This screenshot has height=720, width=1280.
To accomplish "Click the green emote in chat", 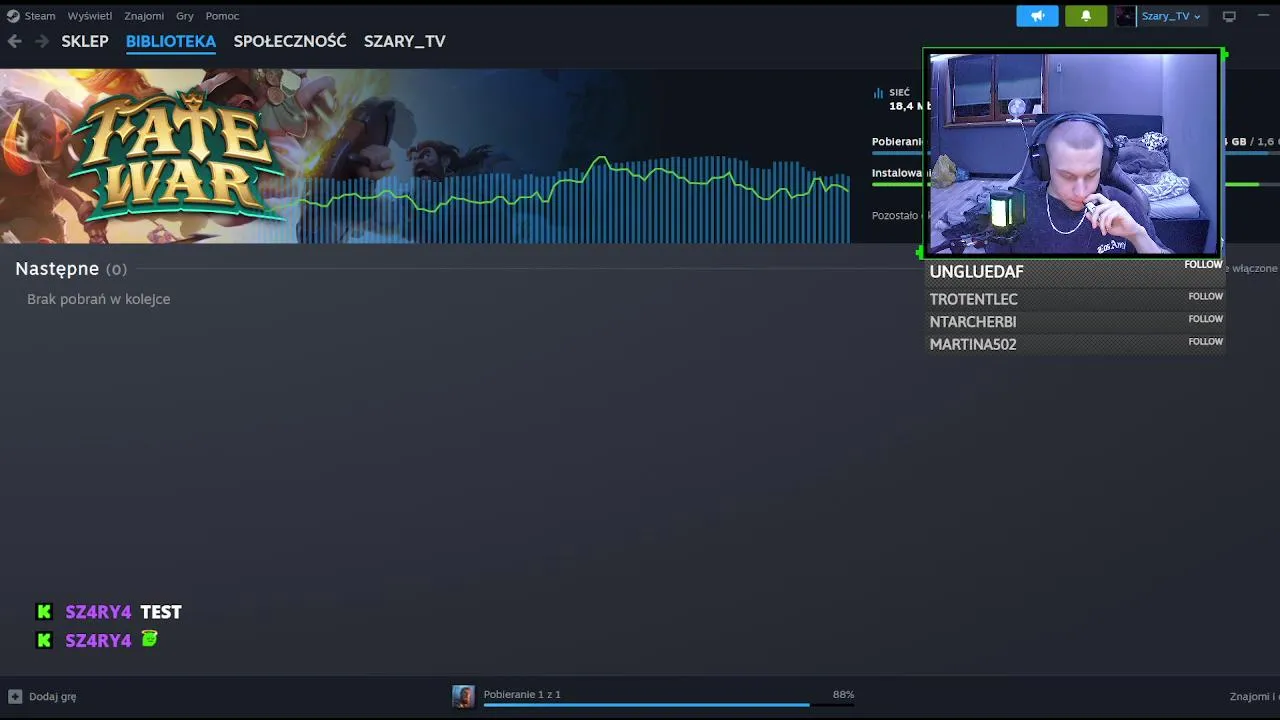I will point(149,638).
